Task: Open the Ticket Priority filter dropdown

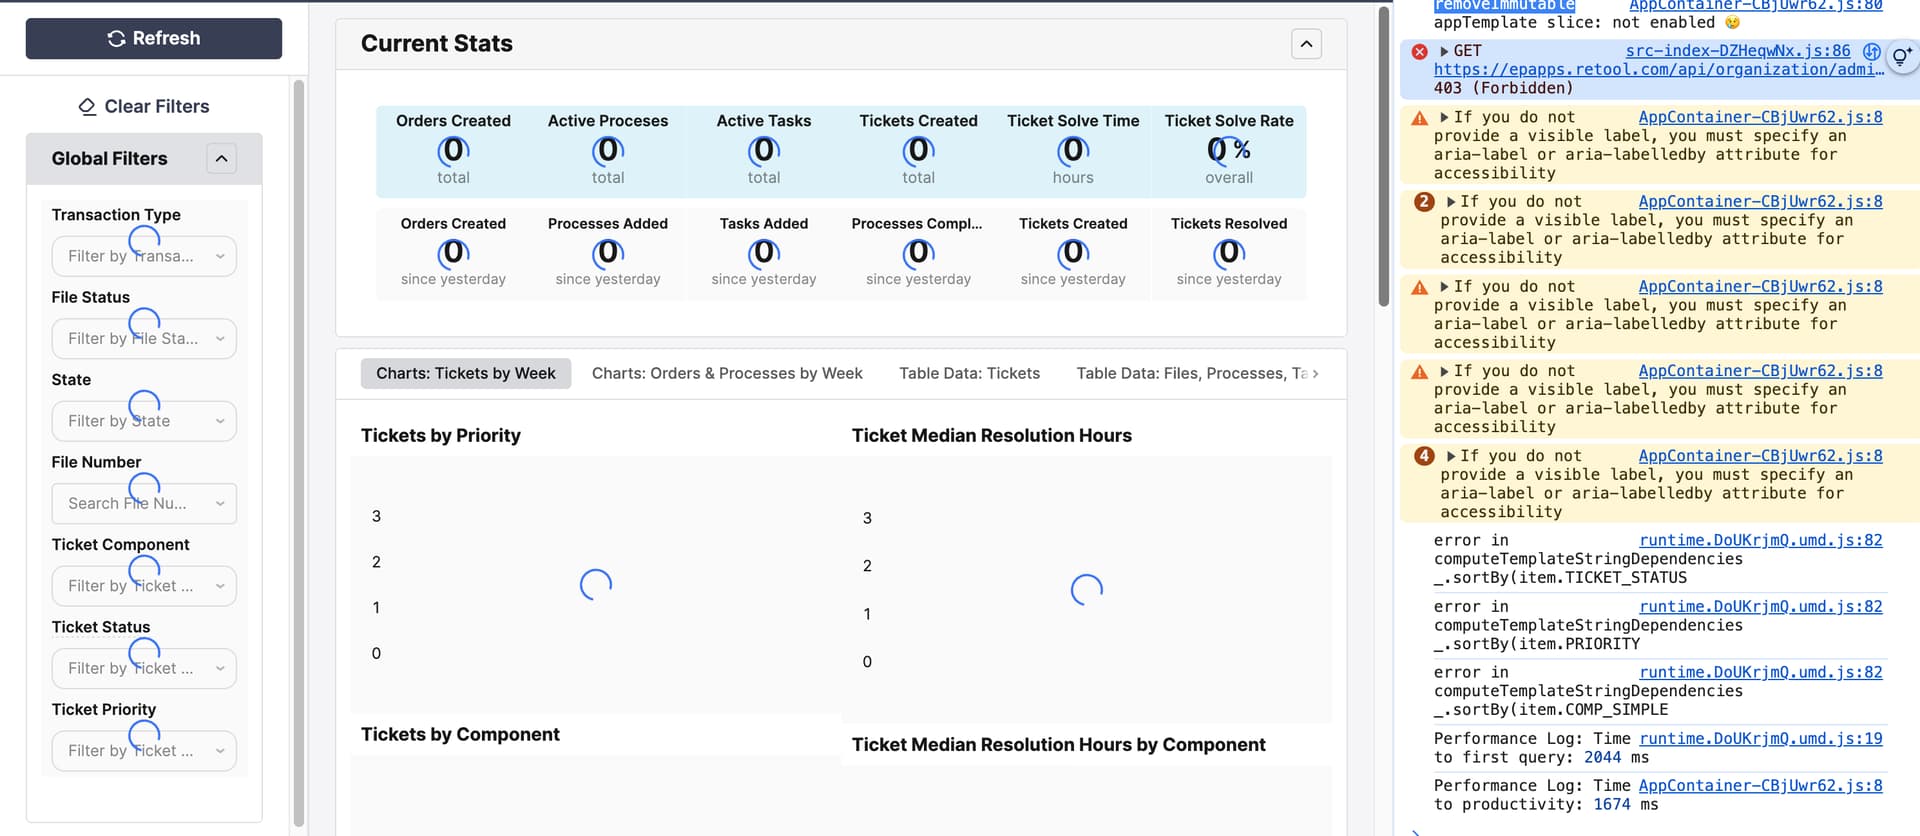Action: point(144,751)
